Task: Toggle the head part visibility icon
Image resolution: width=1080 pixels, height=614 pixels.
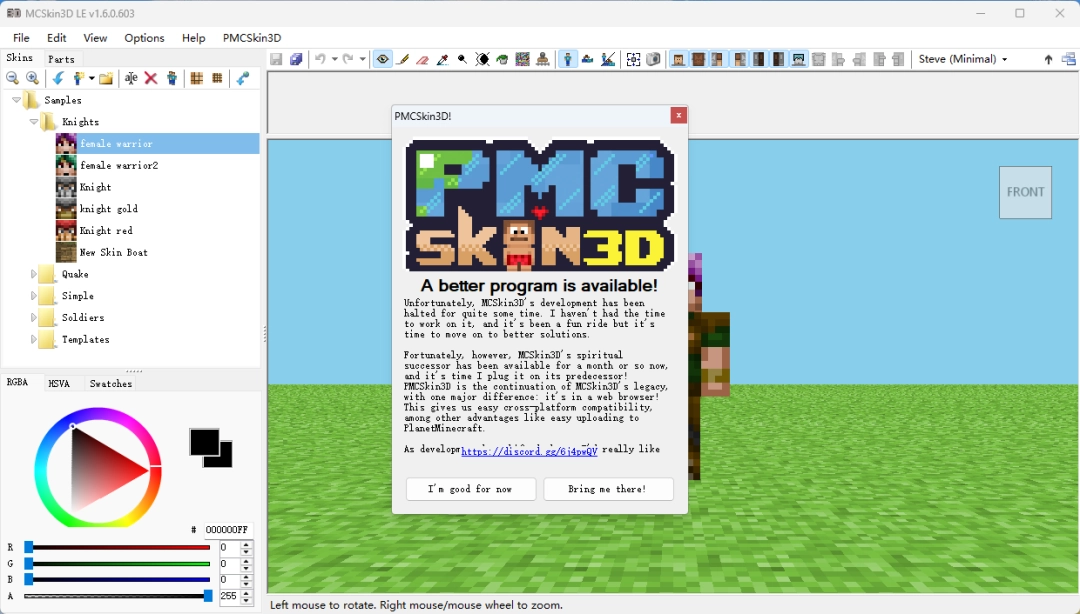Action: (678, 59)
